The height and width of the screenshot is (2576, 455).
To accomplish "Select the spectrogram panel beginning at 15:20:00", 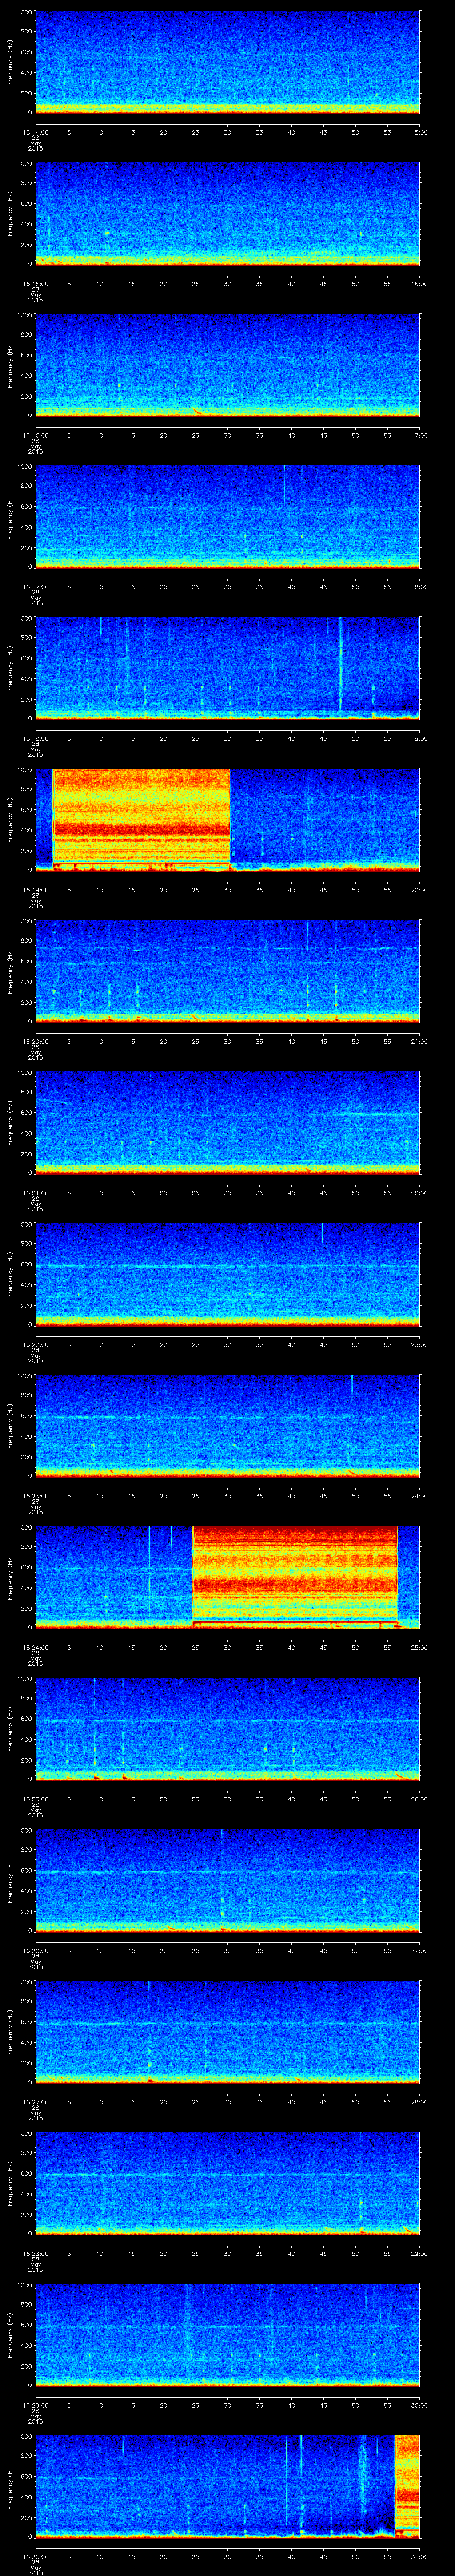I will [227, 971].
